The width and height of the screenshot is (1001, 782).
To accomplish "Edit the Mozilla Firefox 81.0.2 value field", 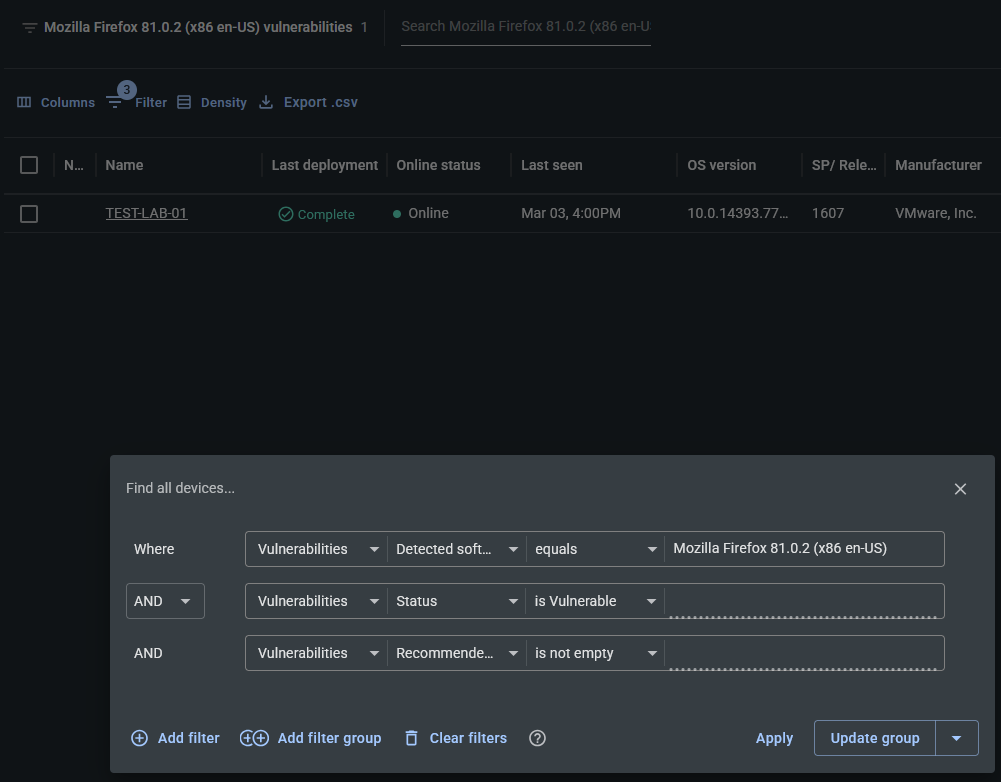I will tap(804, 549).
